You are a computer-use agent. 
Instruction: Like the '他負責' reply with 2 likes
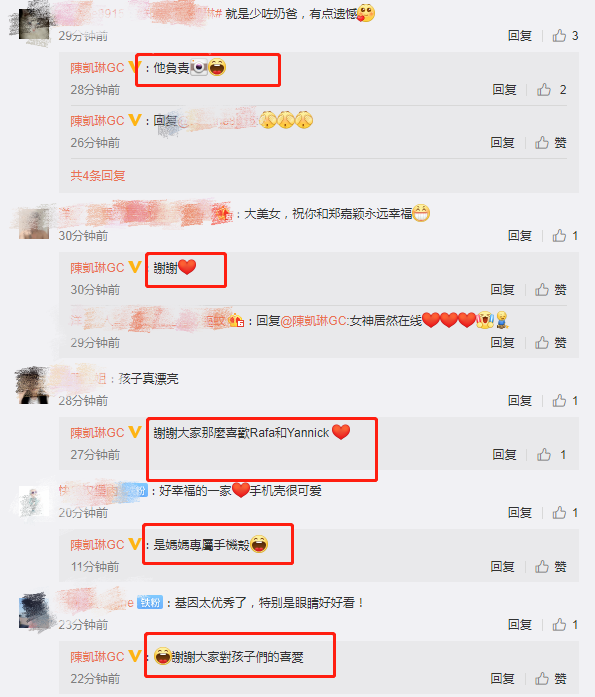(x=551, y=90)
